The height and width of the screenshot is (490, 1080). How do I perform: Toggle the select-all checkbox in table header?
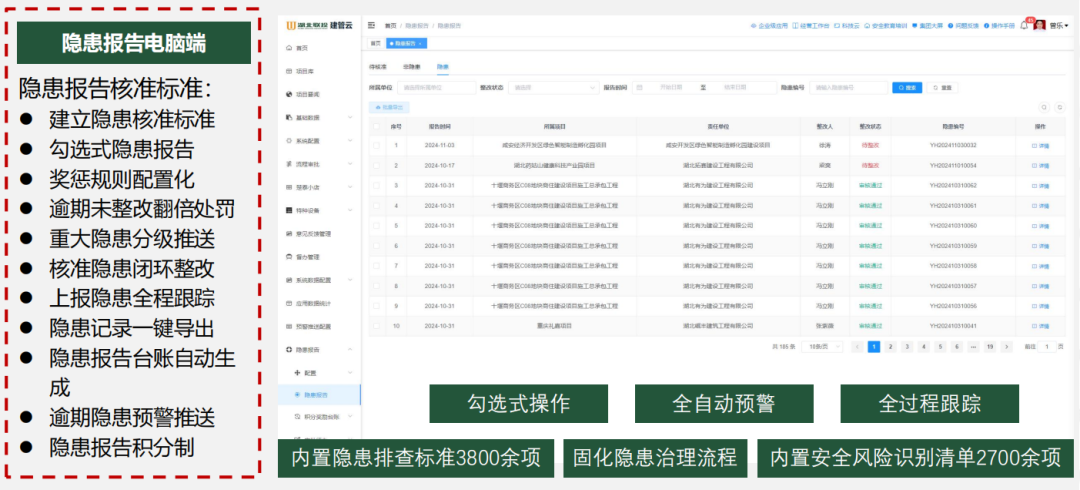376,127
